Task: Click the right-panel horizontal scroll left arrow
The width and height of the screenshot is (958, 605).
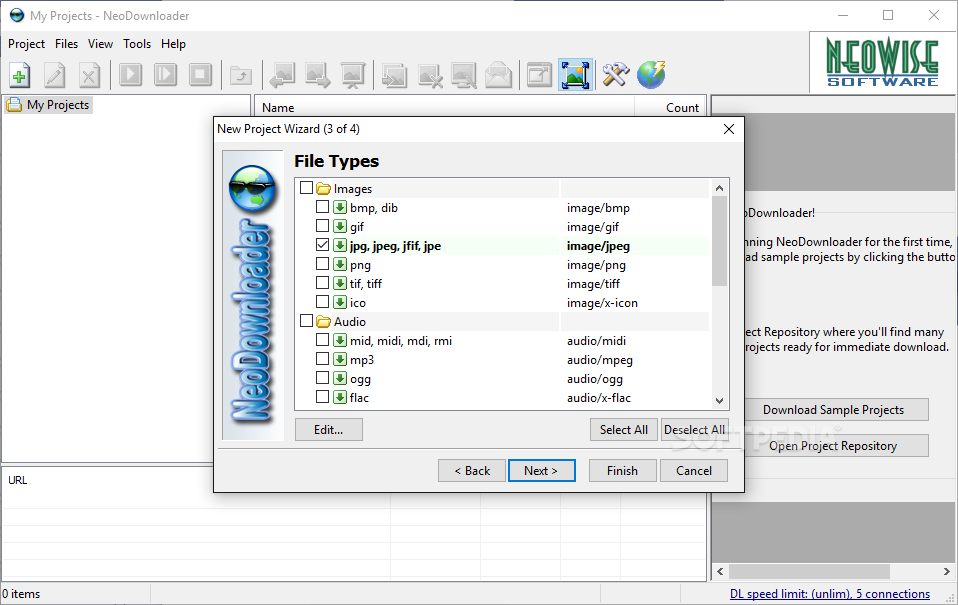Action: pos(720,571)
